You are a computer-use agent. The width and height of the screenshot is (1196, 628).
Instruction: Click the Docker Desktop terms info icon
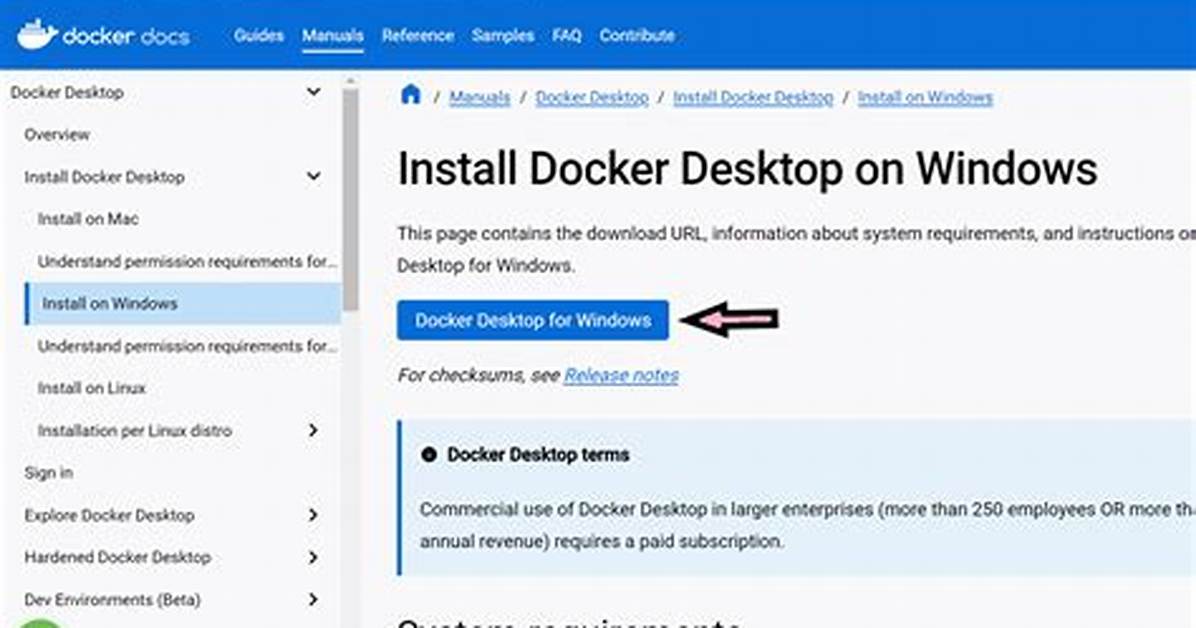click(429, 455)
